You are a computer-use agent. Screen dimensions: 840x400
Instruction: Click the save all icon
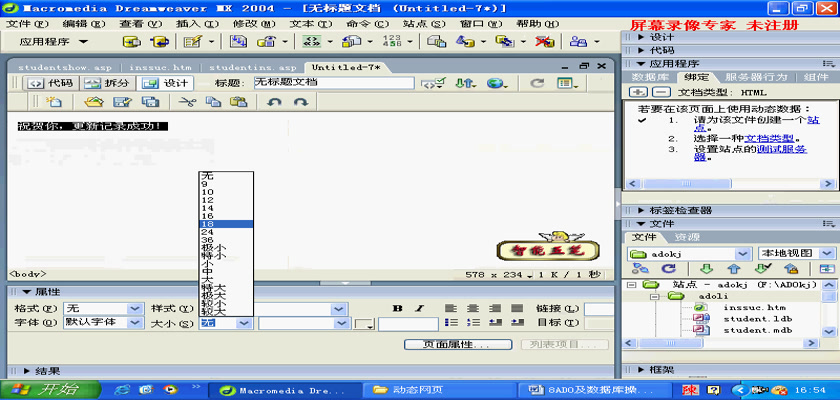(149, 101)
